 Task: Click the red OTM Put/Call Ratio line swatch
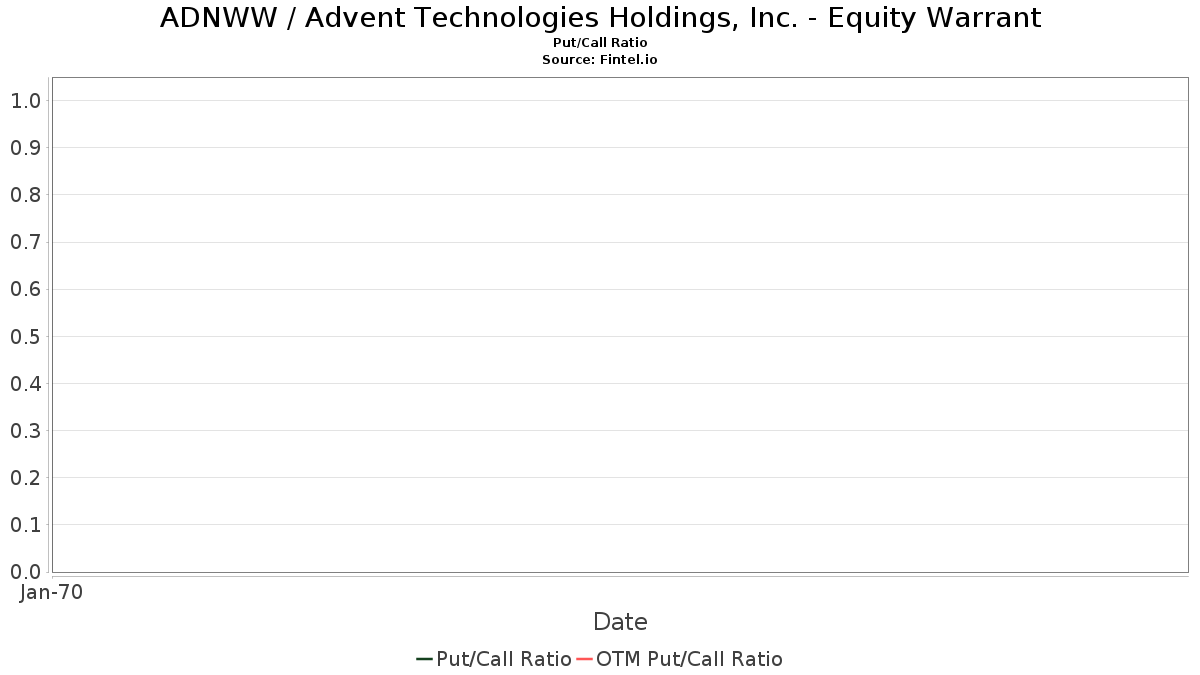point(585,659)
